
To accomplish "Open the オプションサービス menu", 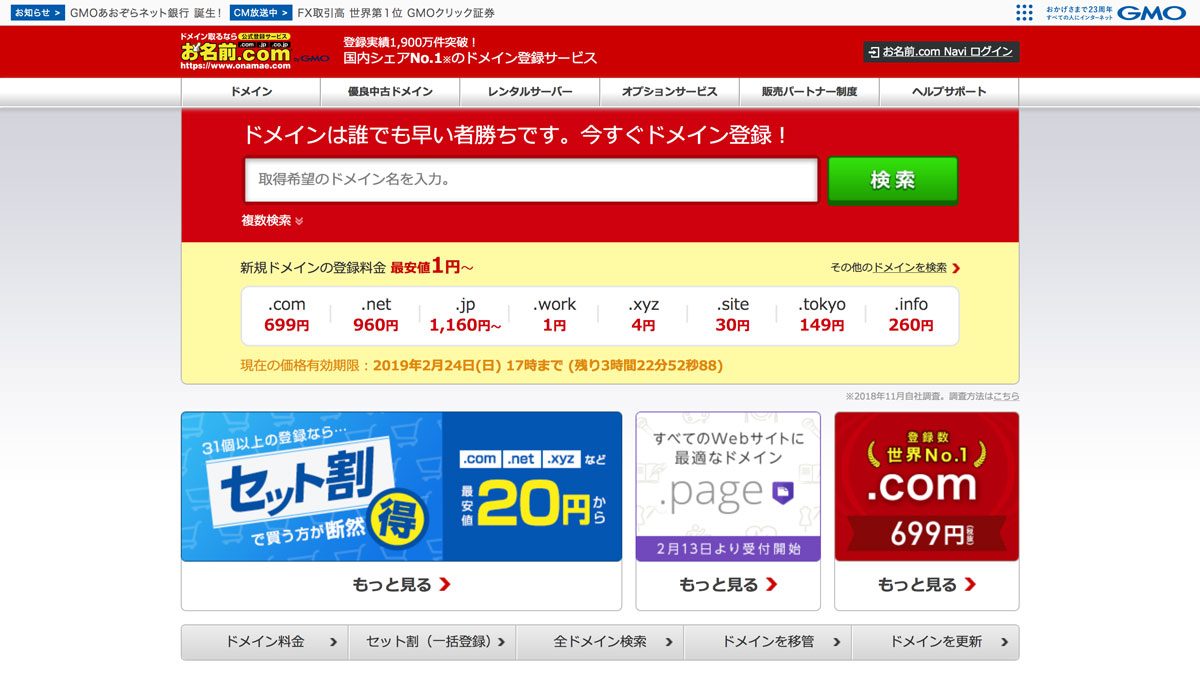I will (669, 91).
